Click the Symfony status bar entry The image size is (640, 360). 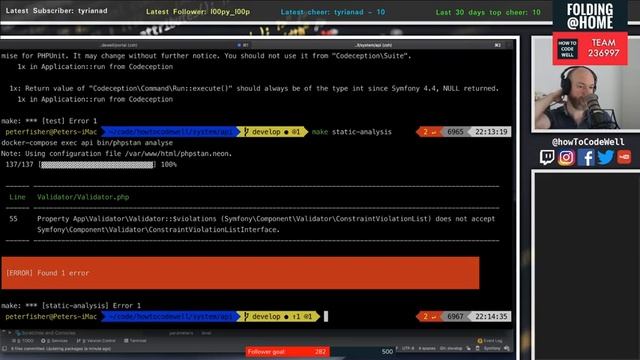[492, 348]
